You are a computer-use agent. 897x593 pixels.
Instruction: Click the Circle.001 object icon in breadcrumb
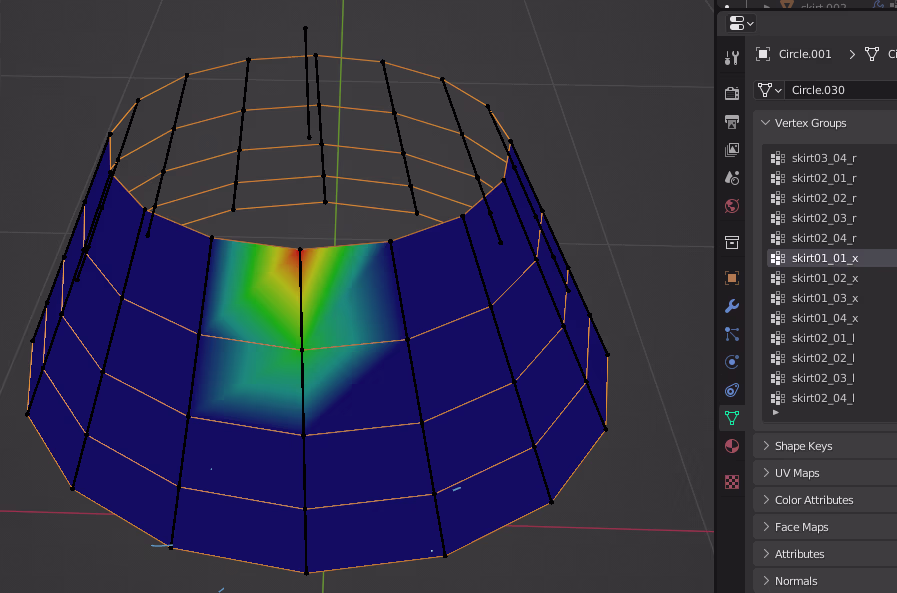[763, 54]
